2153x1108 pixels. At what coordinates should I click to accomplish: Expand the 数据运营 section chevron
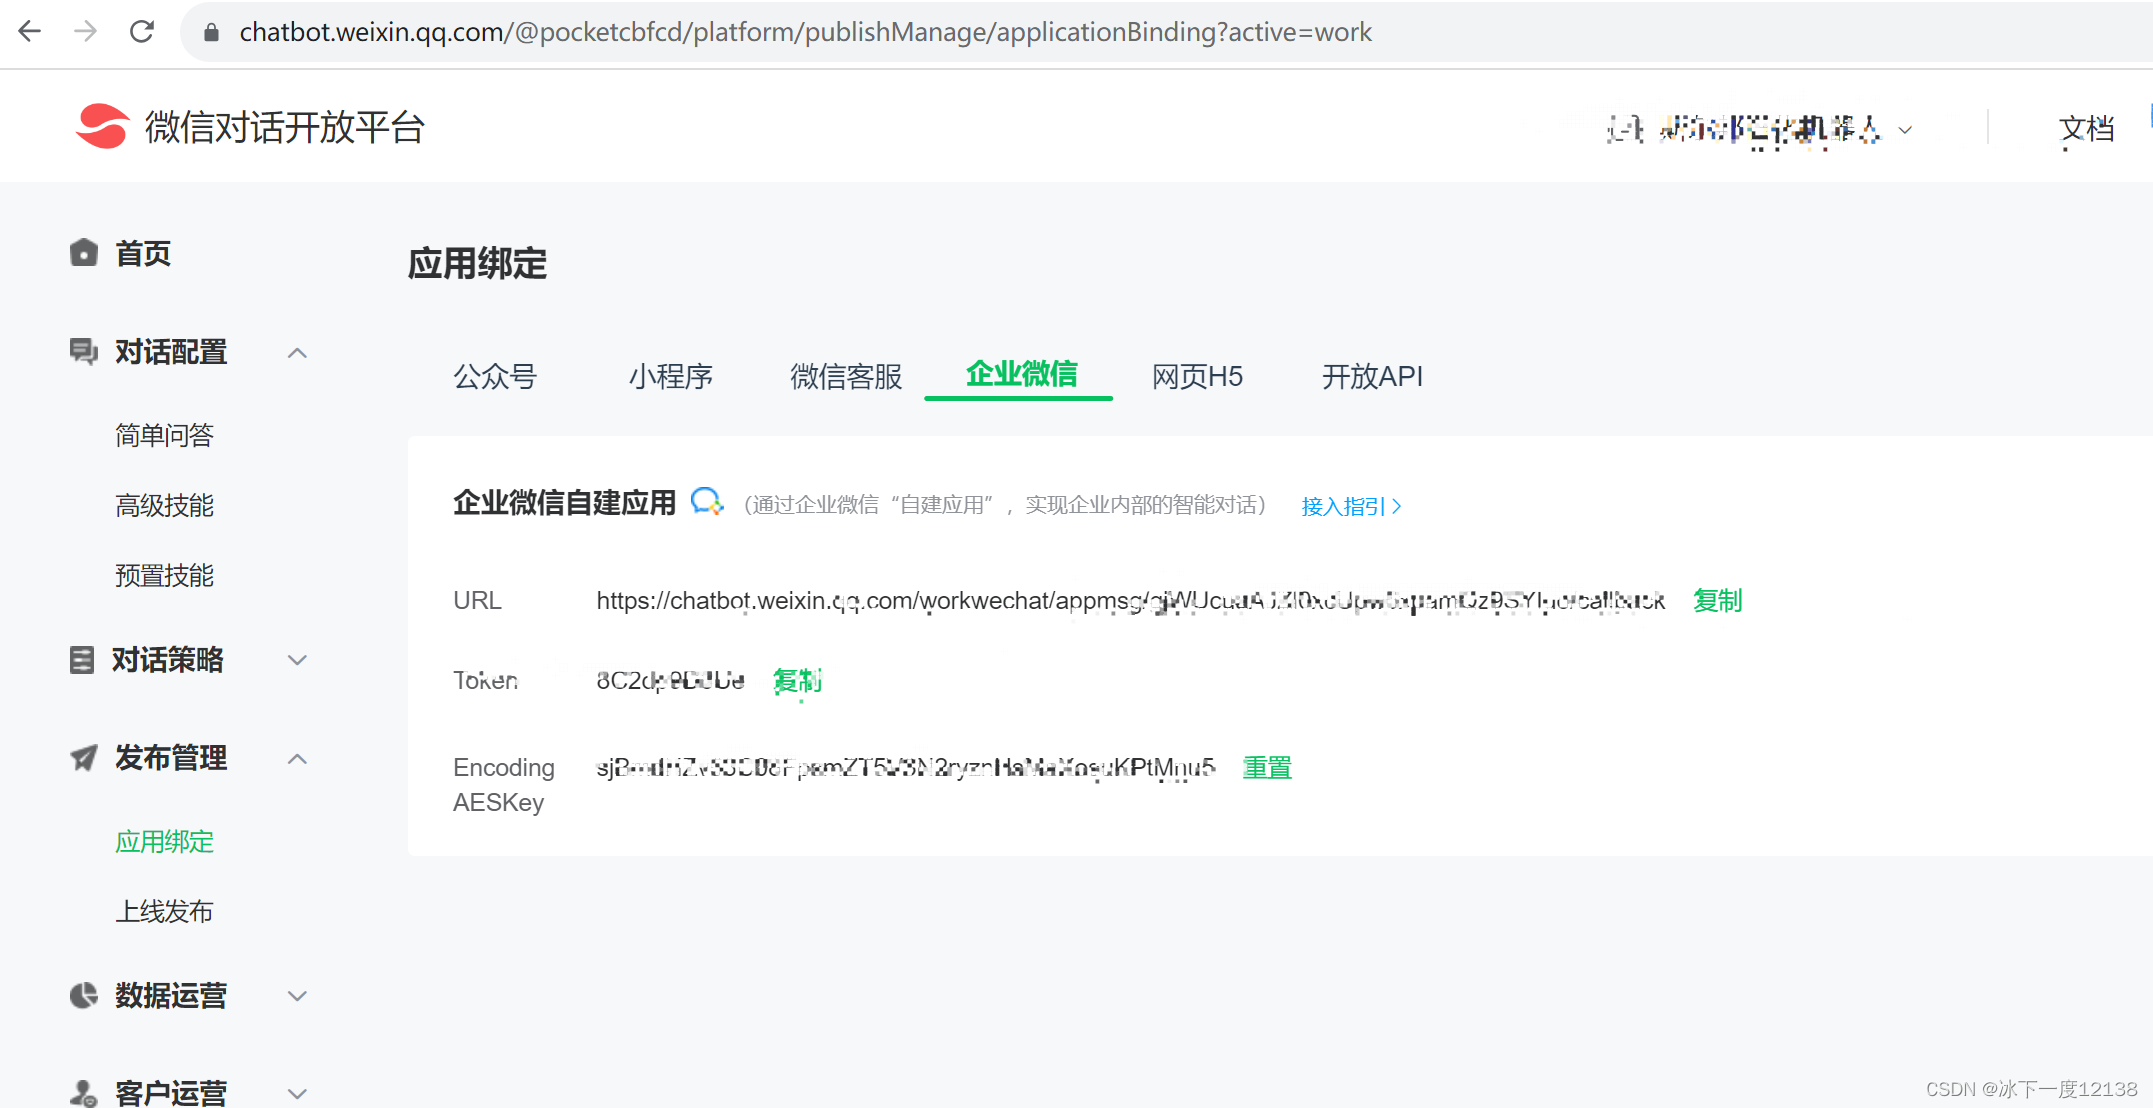[x=297, y=996]
